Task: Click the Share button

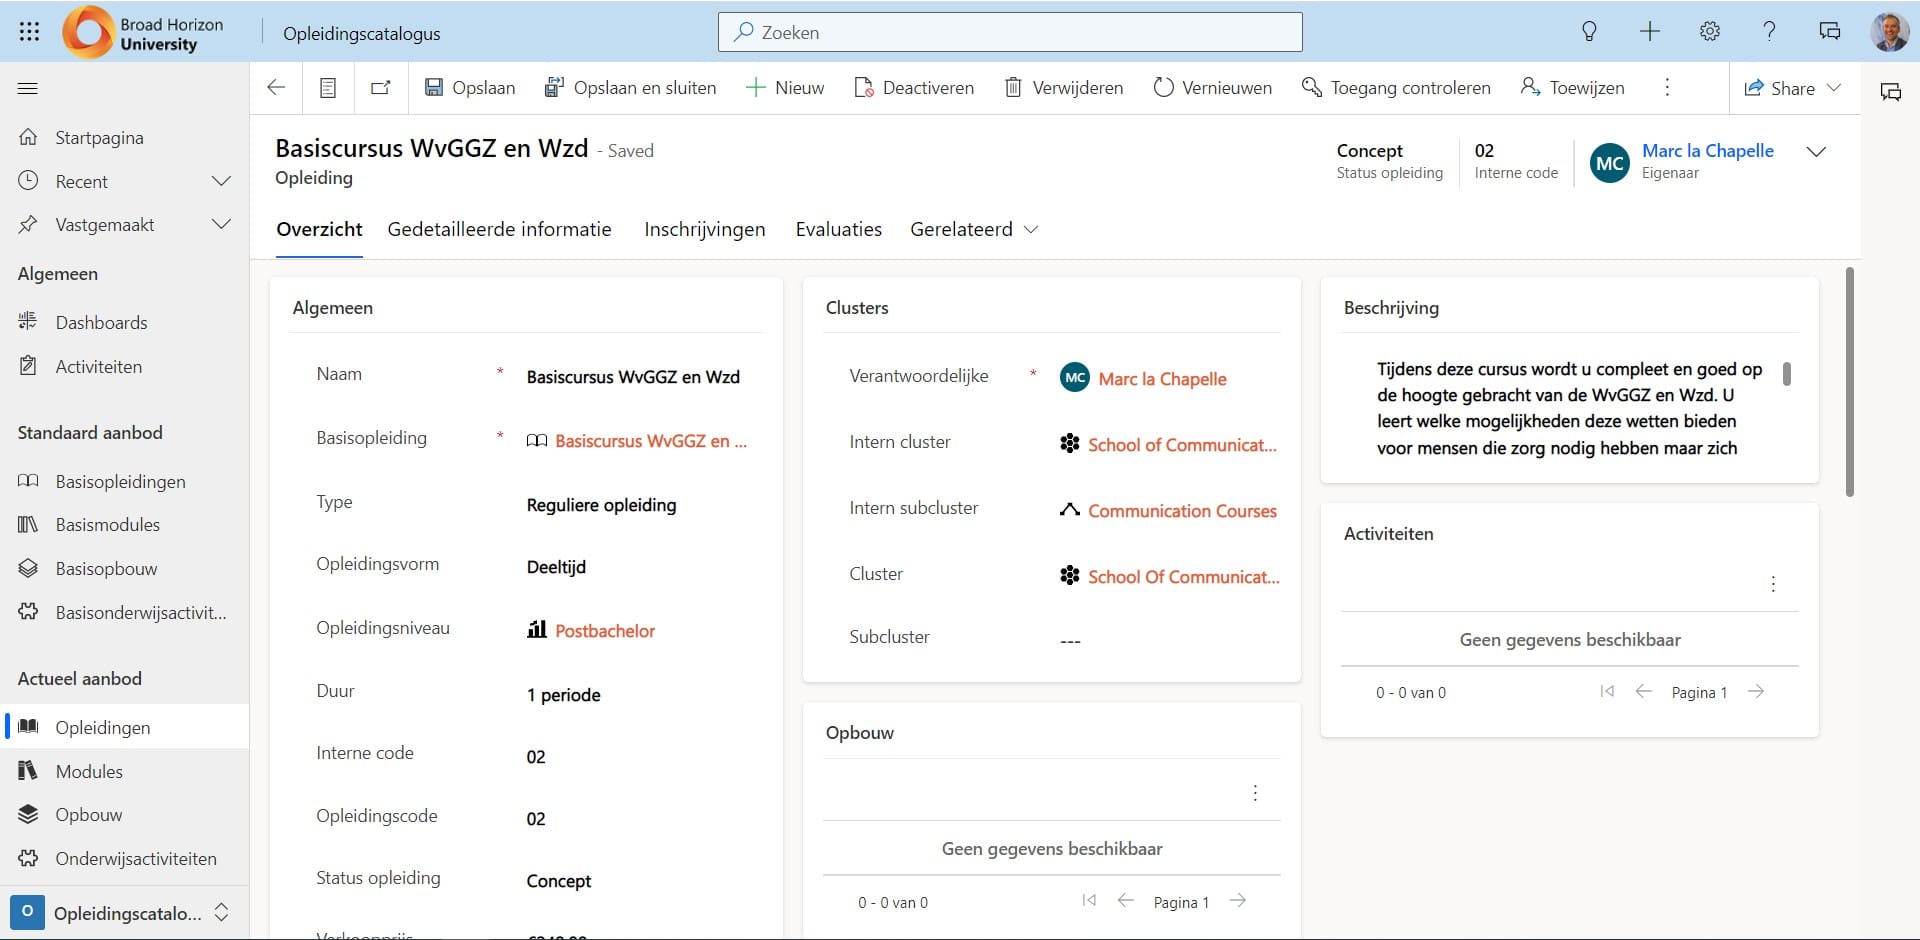Action: (1779, 88)
